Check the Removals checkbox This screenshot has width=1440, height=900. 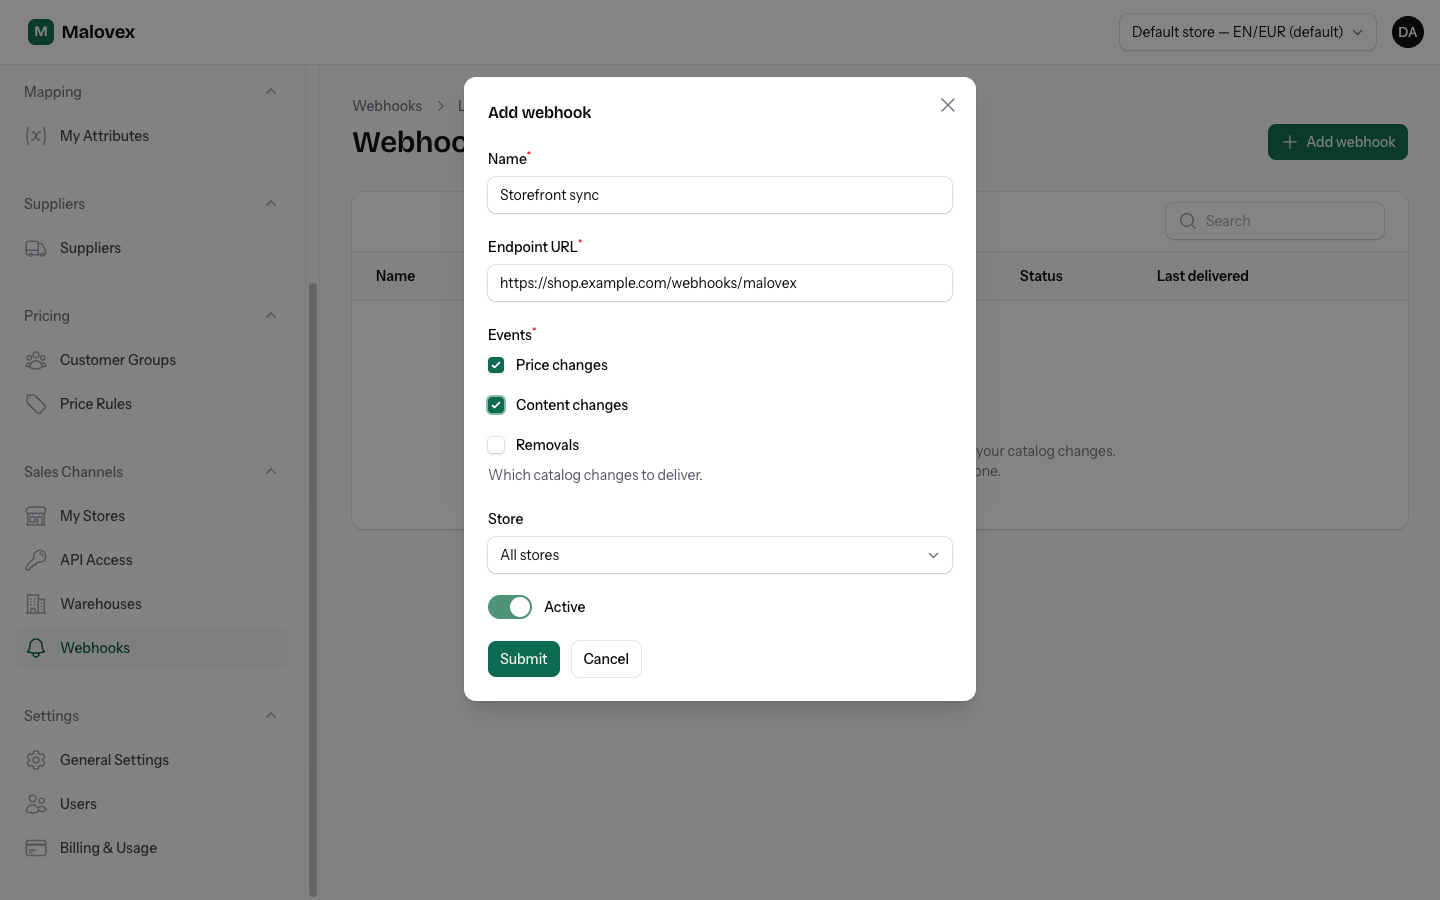496,445
